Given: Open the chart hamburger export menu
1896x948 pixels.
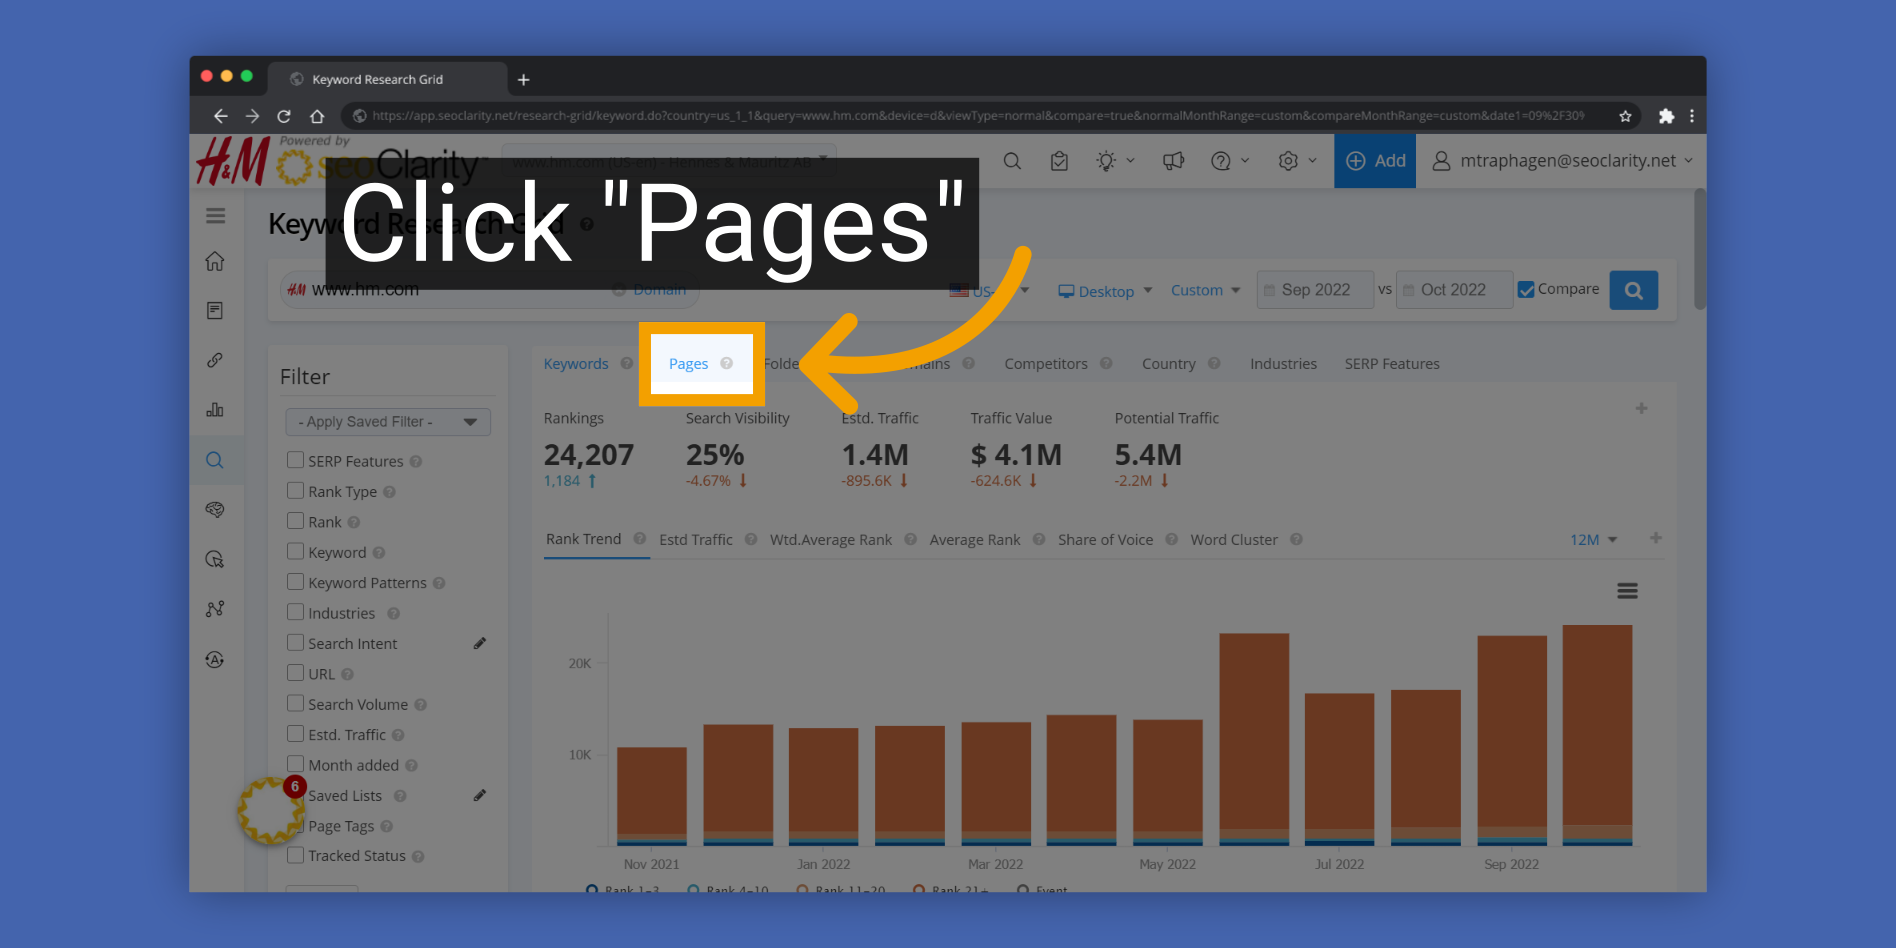Looking at the screenshot, I should point(1627,591).
